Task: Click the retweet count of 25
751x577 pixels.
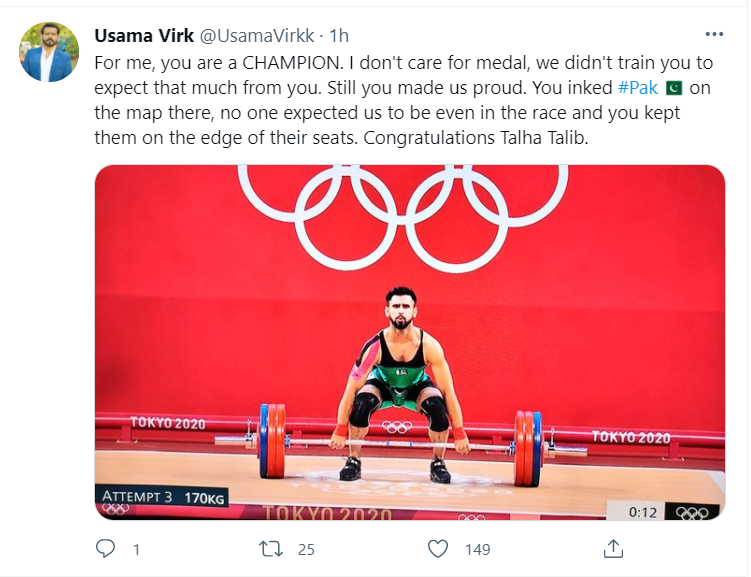Action: (306, 550)
